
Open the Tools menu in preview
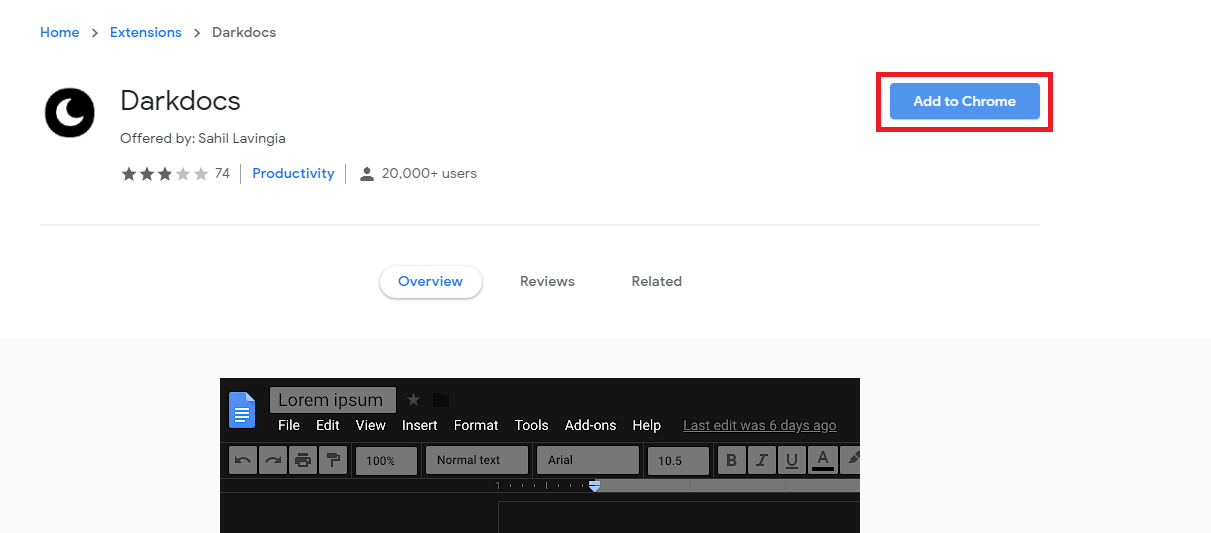click(532, 425)
